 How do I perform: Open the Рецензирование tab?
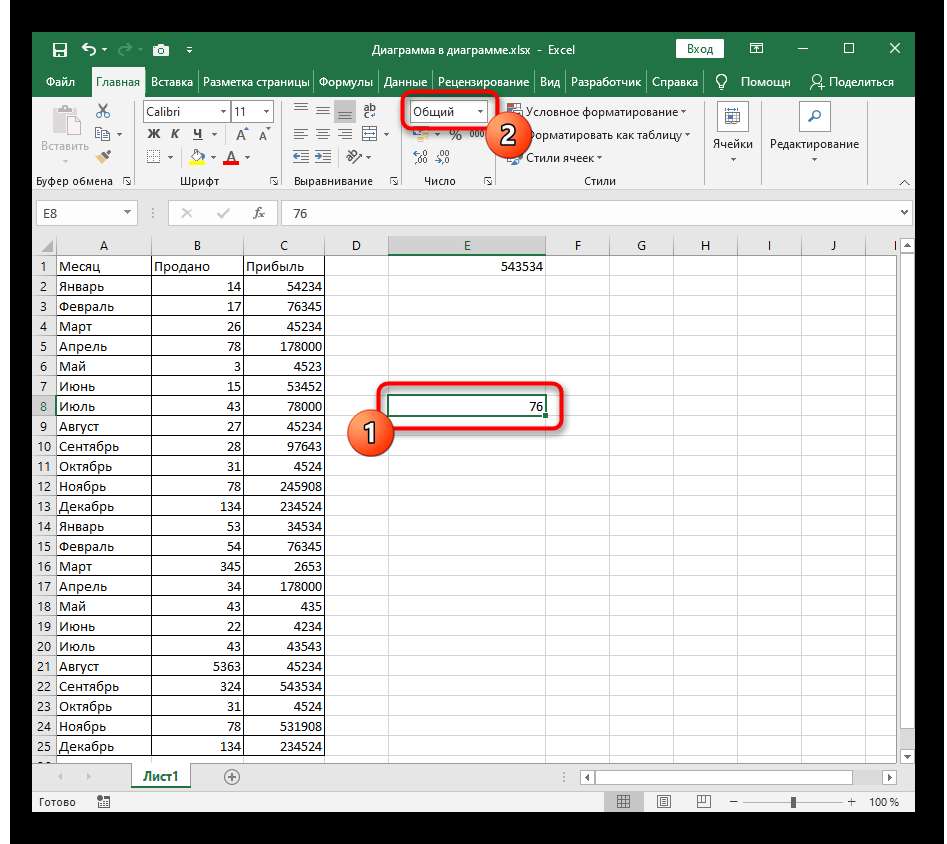pyautogui.click(x=483, y=82)
